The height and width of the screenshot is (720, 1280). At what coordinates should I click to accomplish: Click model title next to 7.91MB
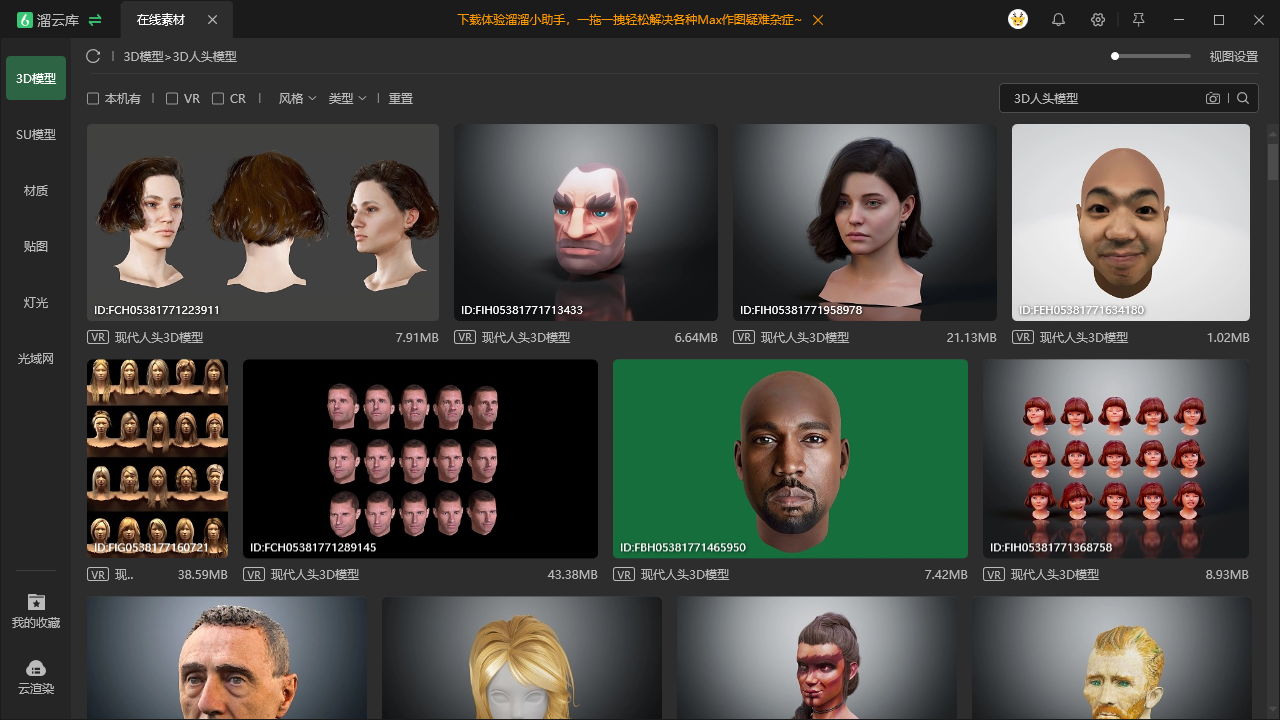159,338
